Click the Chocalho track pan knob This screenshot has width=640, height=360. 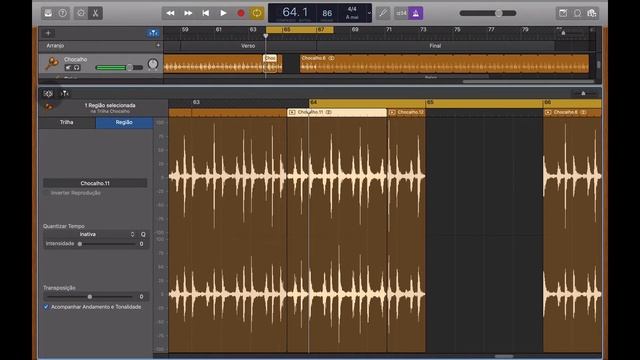coord(153,64)
